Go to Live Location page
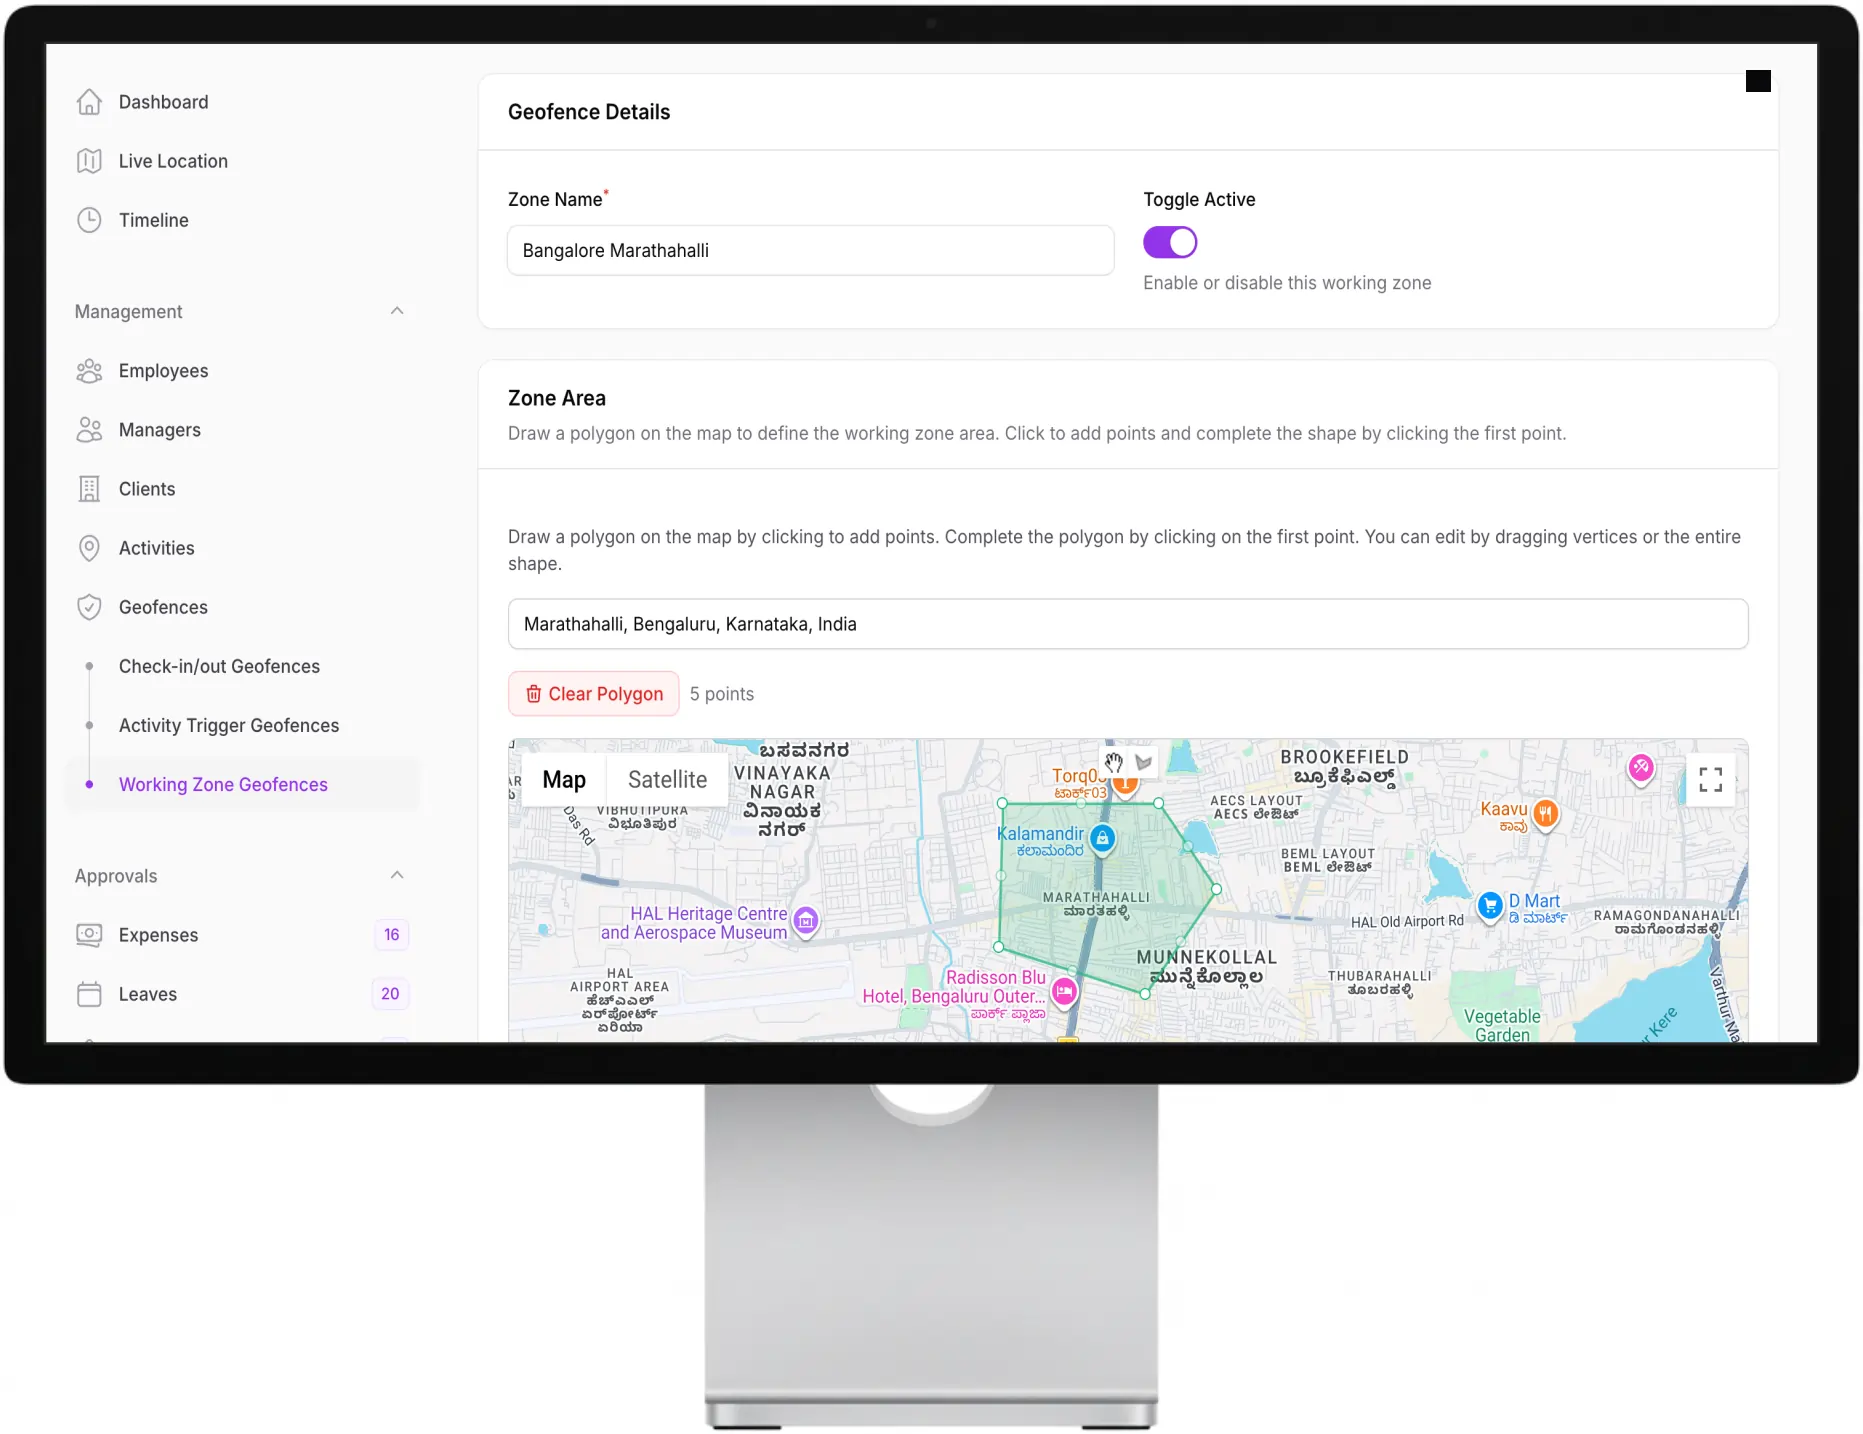The width and height of the screenshot is (1863, 1434). [173, 161]
